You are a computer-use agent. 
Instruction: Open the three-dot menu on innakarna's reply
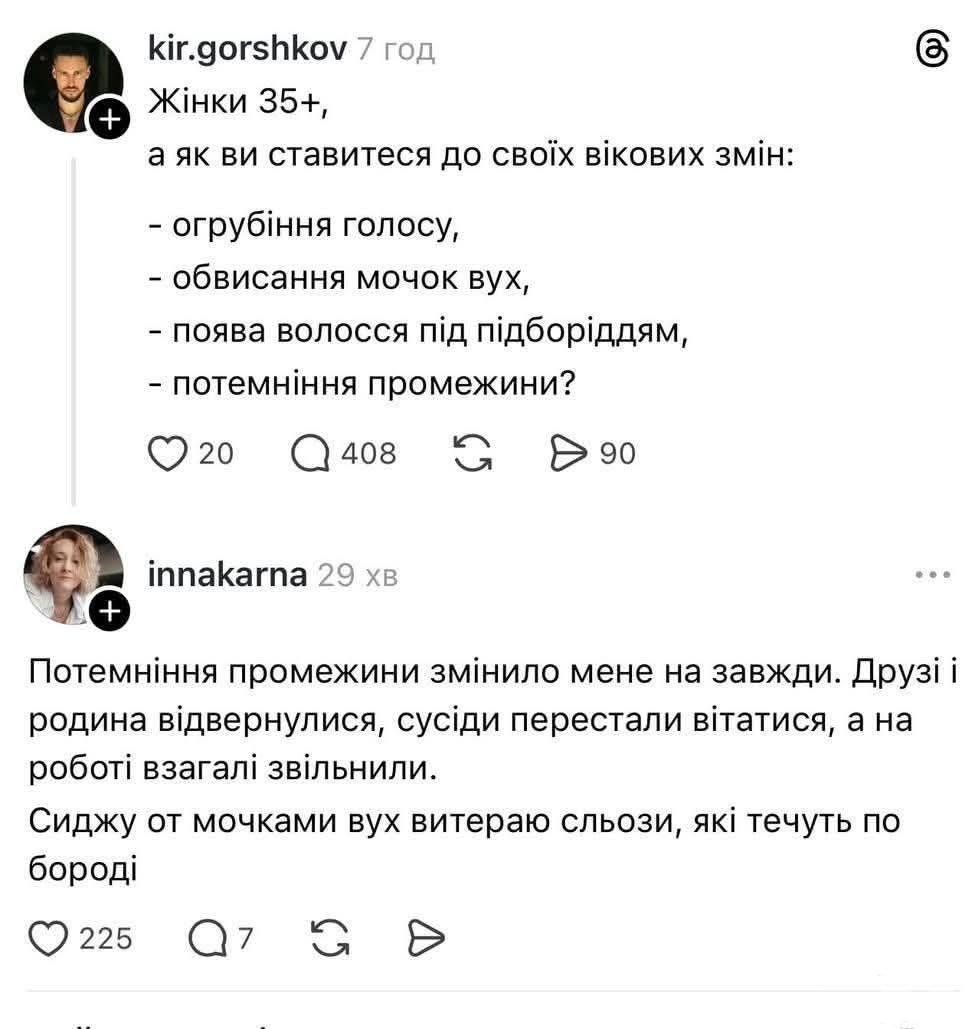(x=932, y=575)
